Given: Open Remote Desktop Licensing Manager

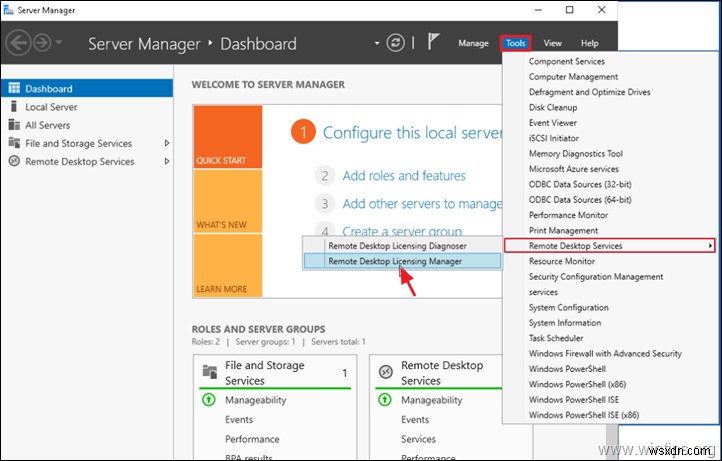Looking at the screenshot, I should point(402,261).
